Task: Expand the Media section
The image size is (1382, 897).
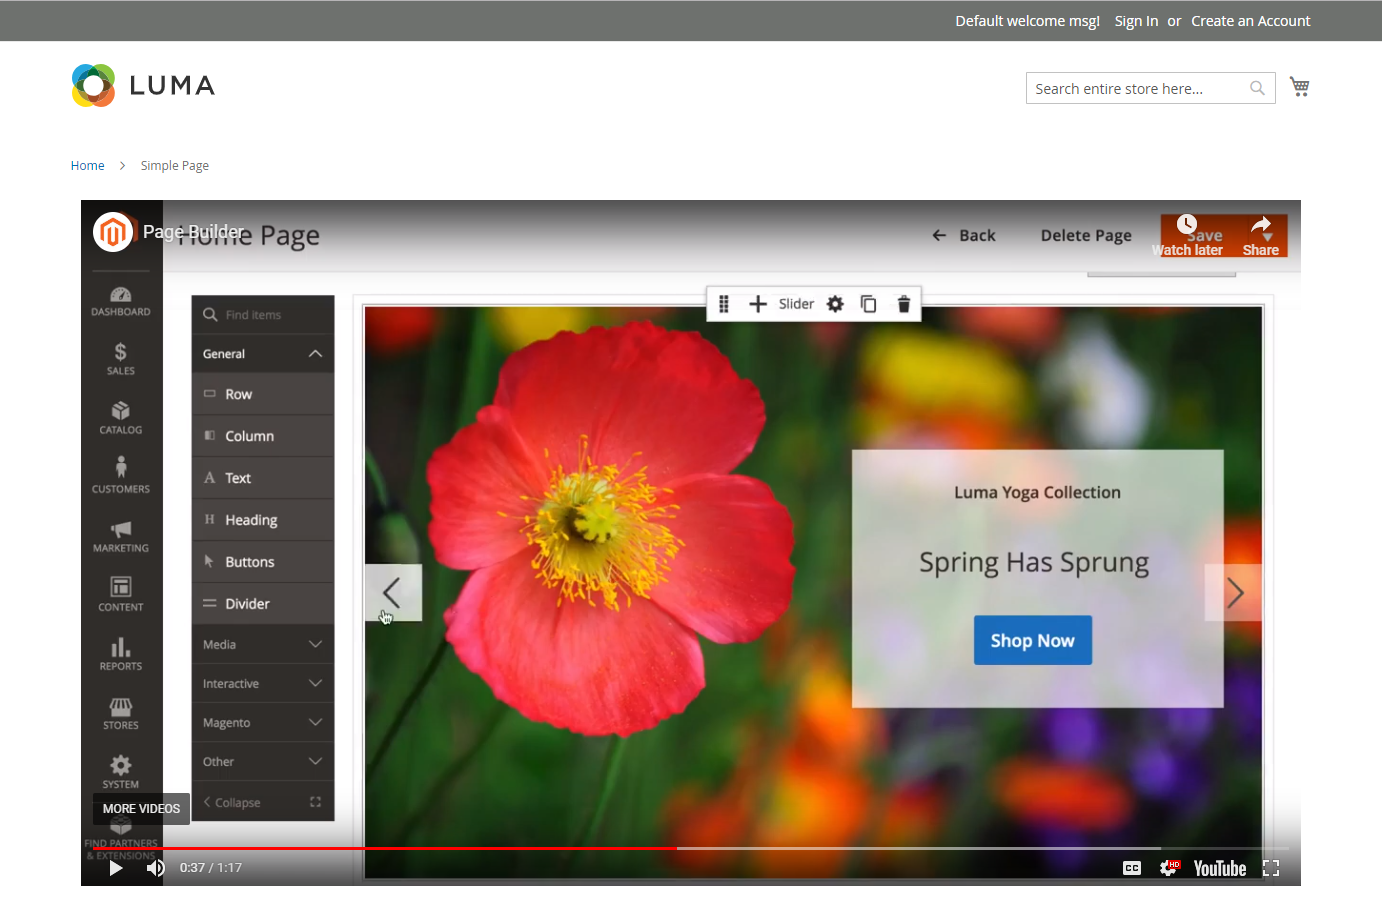Action: click(x=263, y=645)
